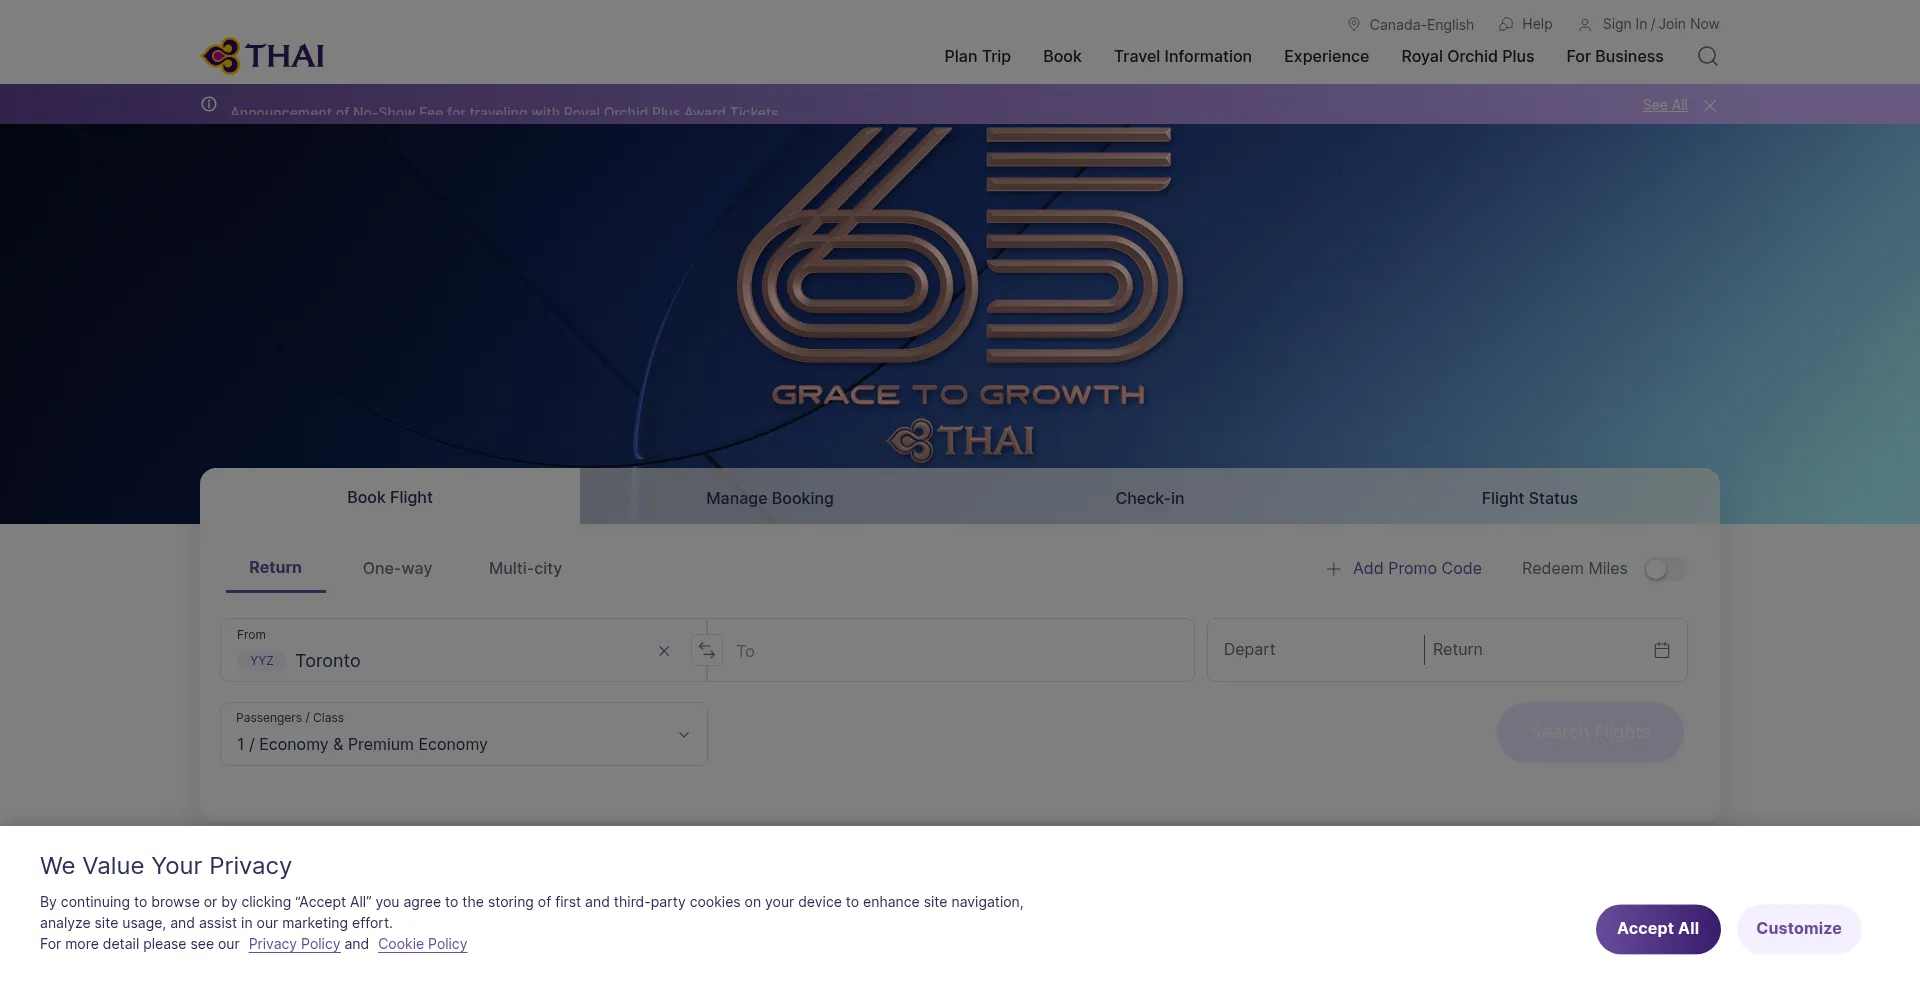Enable the Redeem Miles toggle
This screenshot has height=993, width=1920.
coord(1664,569)
